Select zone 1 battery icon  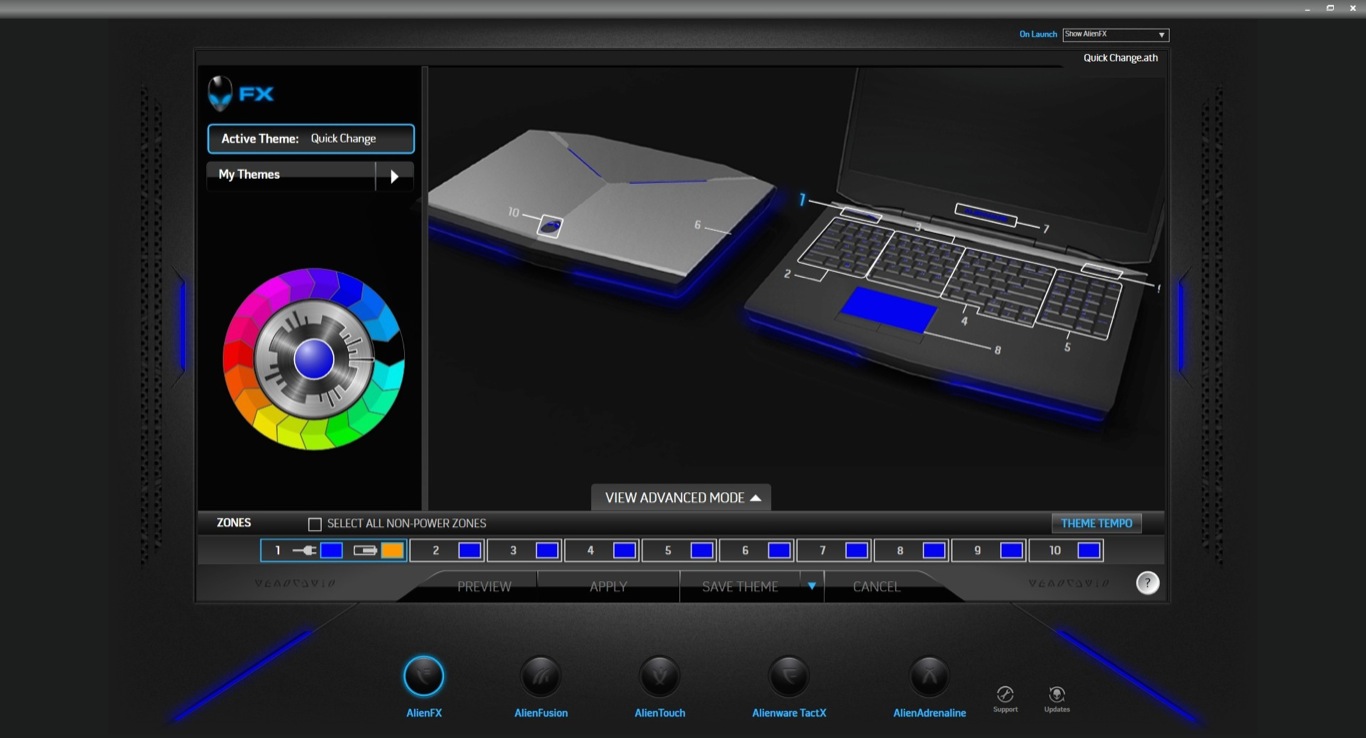point(365,551)
